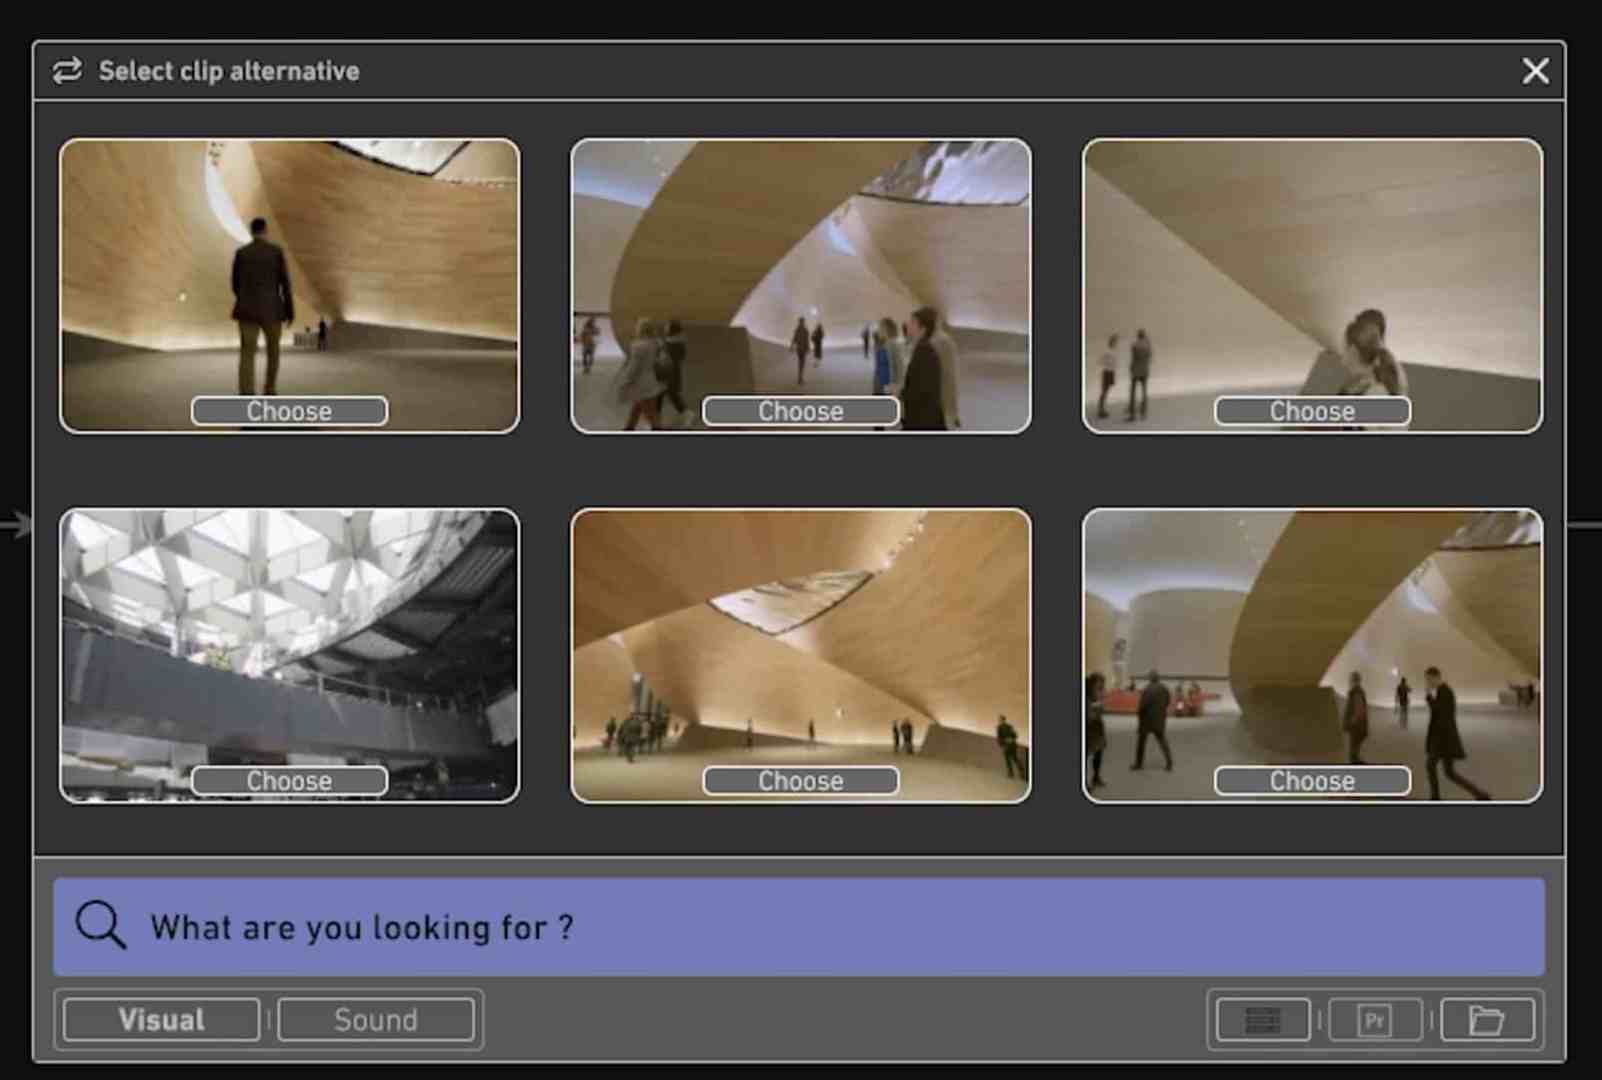Viewport: 1602px width, 1080px height.
Task: Select the blurry thumbnail with foreground person
Action: tap(1312, 270)
